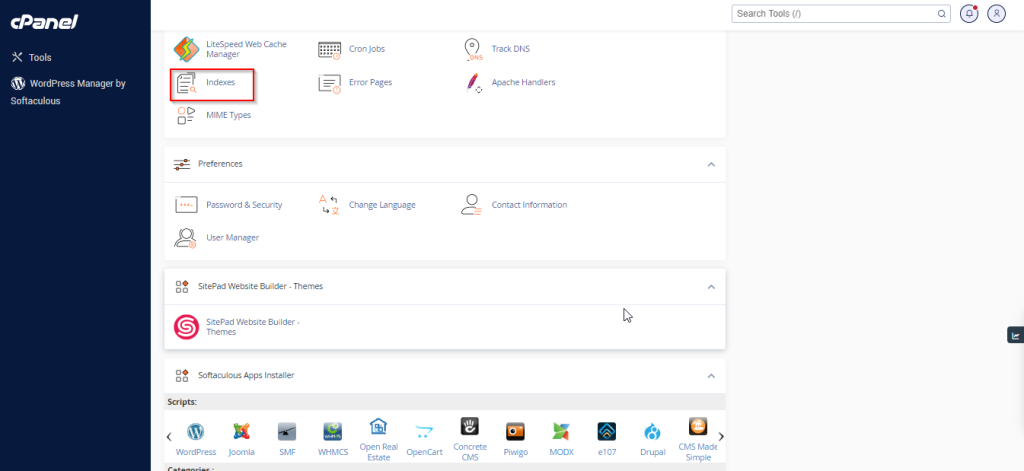Select the WHMCS script icon
This screenshot has height=471, width=1024.
[x=332, y=432]
